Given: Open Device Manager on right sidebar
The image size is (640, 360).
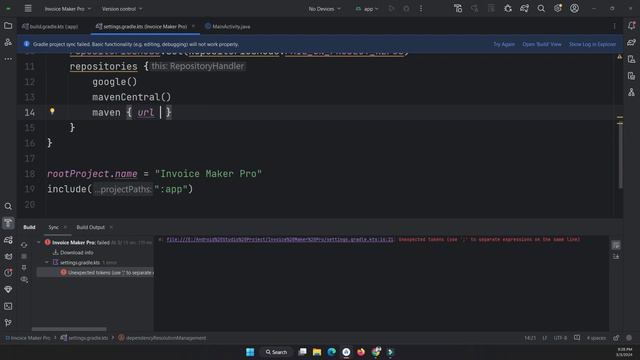Looking at the screenshot, I should pyautogui.click(x=631, y=59).
